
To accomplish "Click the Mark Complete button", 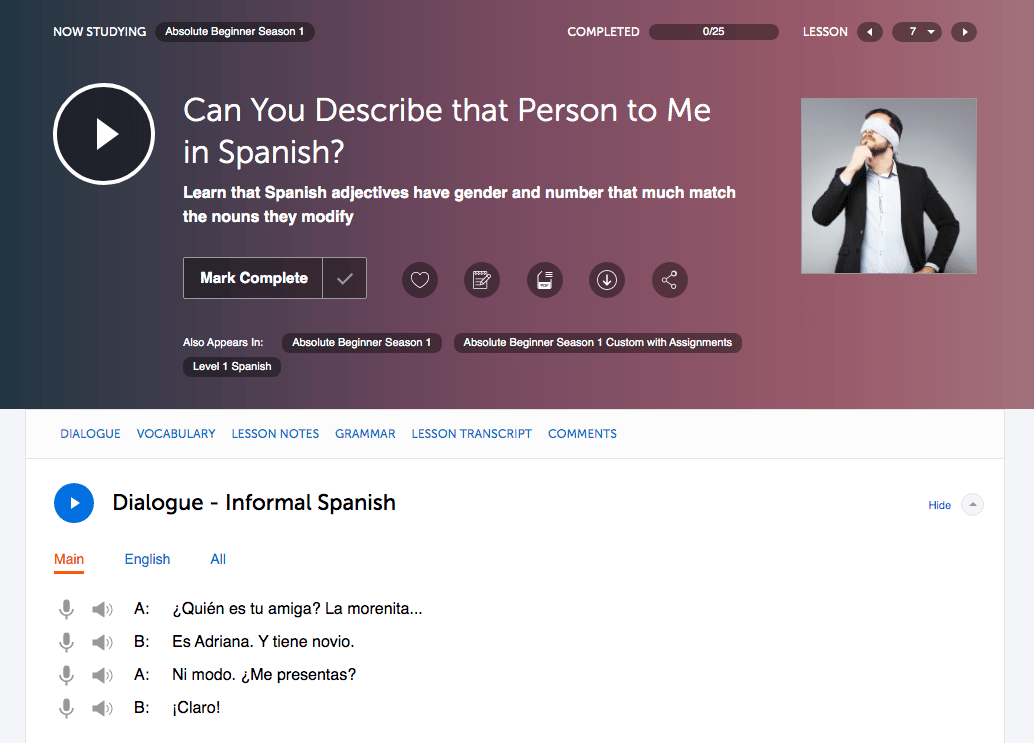I will 254,279.
